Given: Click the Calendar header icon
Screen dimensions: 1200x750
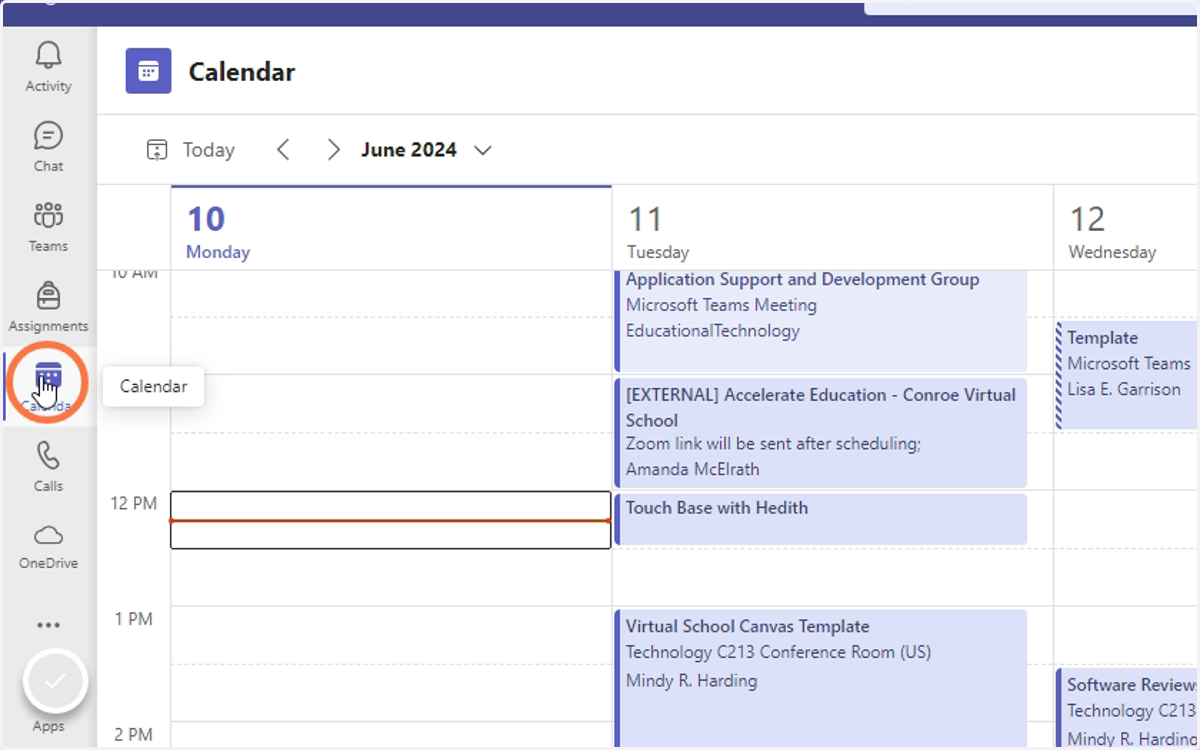Looking at the screenshot, I should pos(148,71).
